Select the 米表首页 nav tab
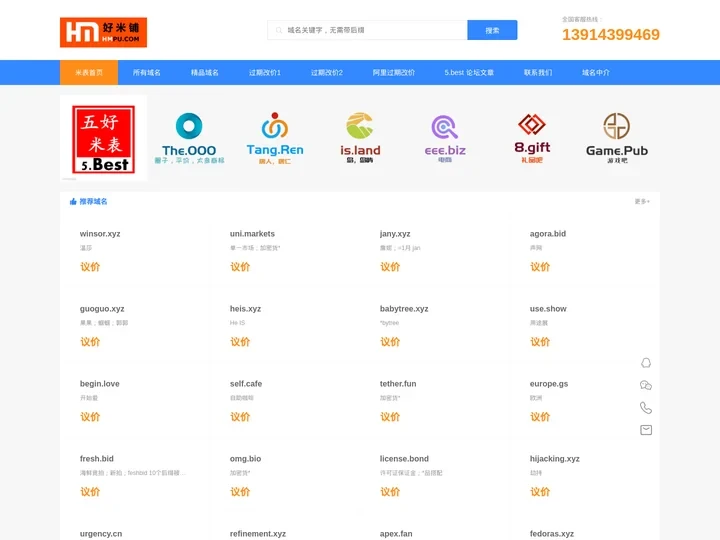 click(89, 73)
